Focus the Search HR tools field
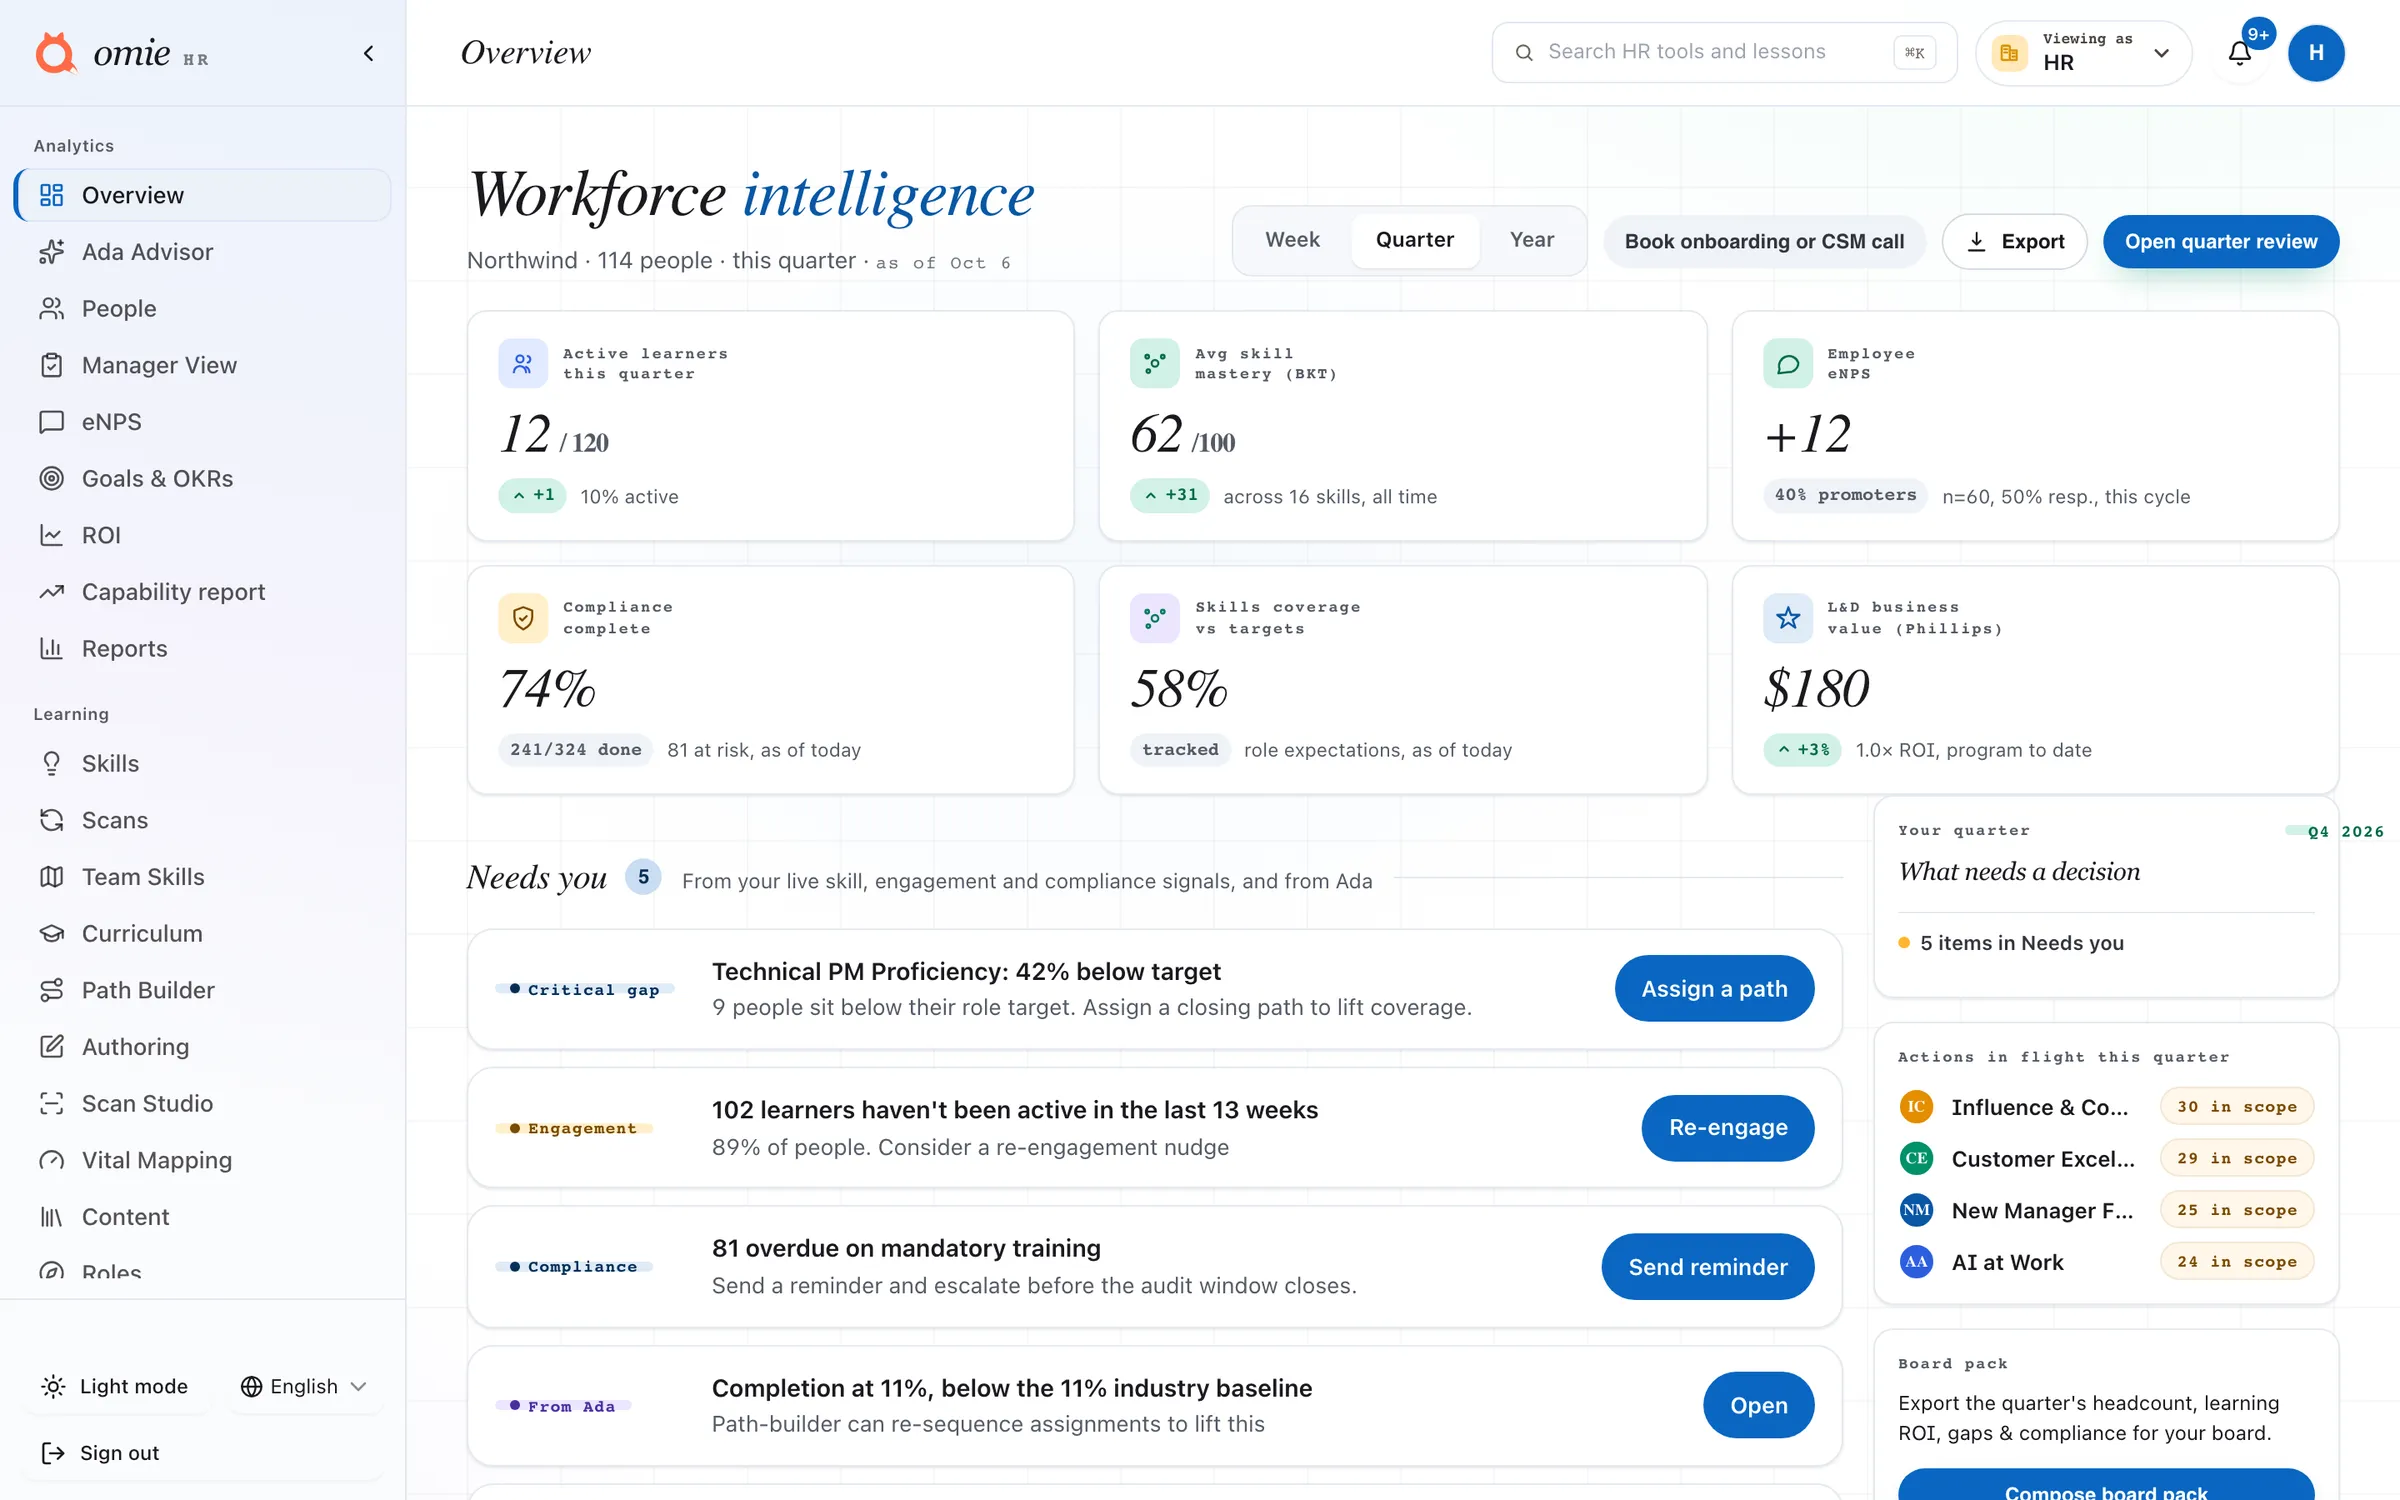 click(x=1724, y=52)
